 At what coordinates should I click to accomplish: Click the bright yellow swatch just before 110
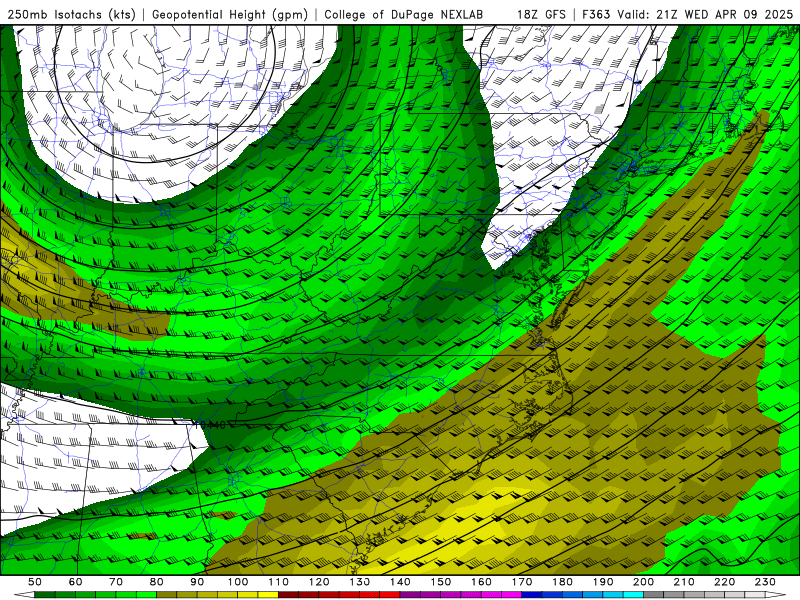pos(268,594)
